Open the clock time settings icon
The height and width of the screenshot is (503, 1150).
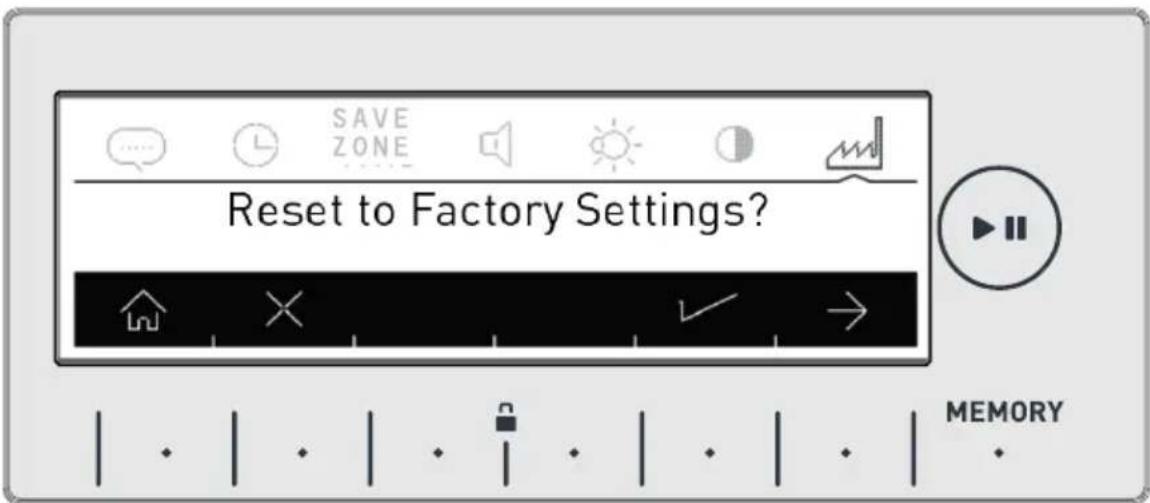click(255, 145)
